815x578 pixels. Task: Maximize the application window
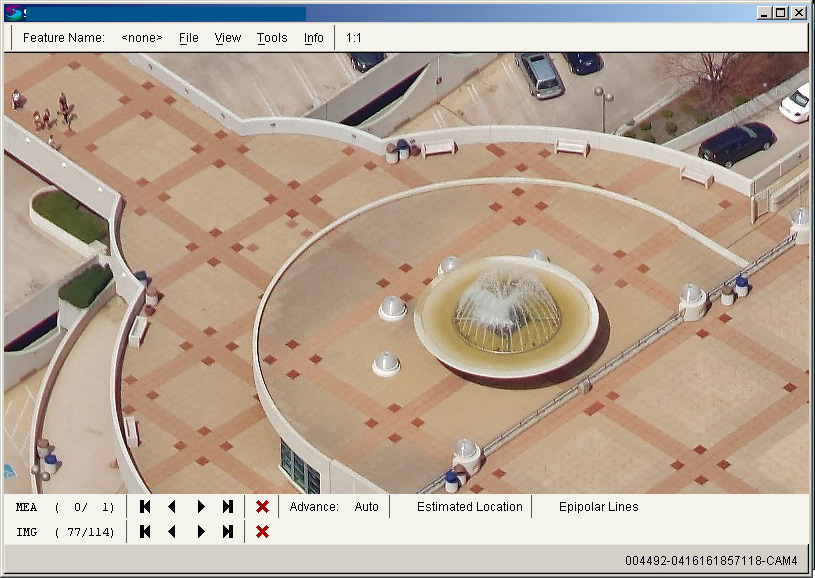(x=781, y=12)
